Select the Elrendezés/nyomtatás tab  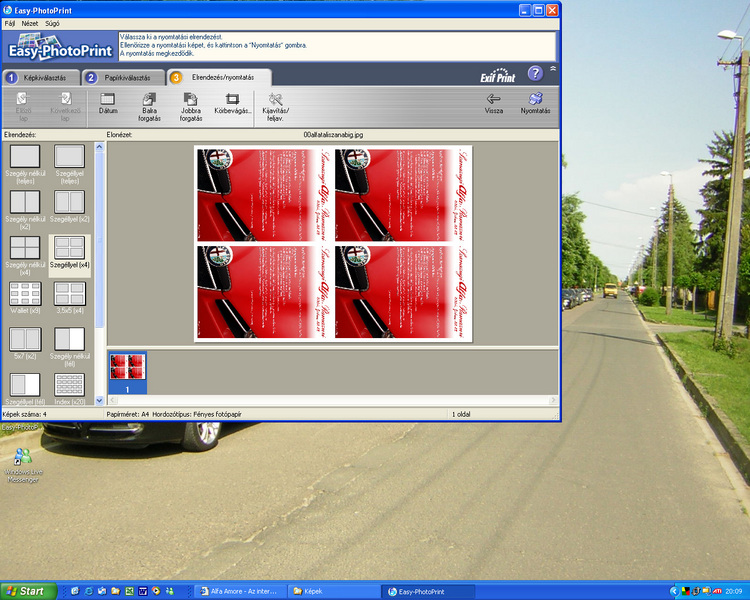(x=219, y=77)
